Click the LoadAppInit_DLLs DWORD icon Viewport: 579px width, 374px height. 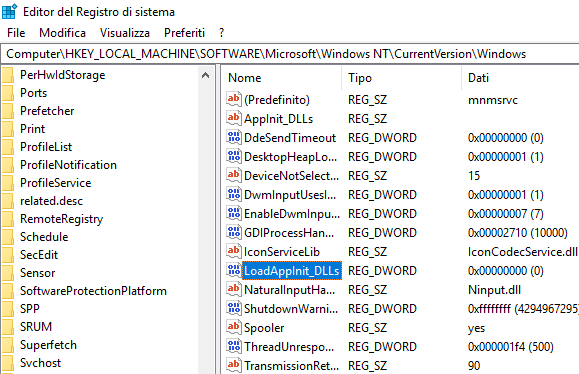point(234,270)
